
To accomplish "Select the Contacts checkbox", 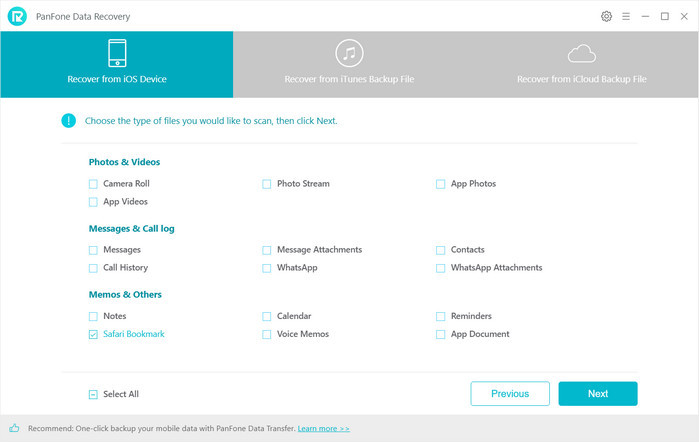I will [x=441, y=250].
